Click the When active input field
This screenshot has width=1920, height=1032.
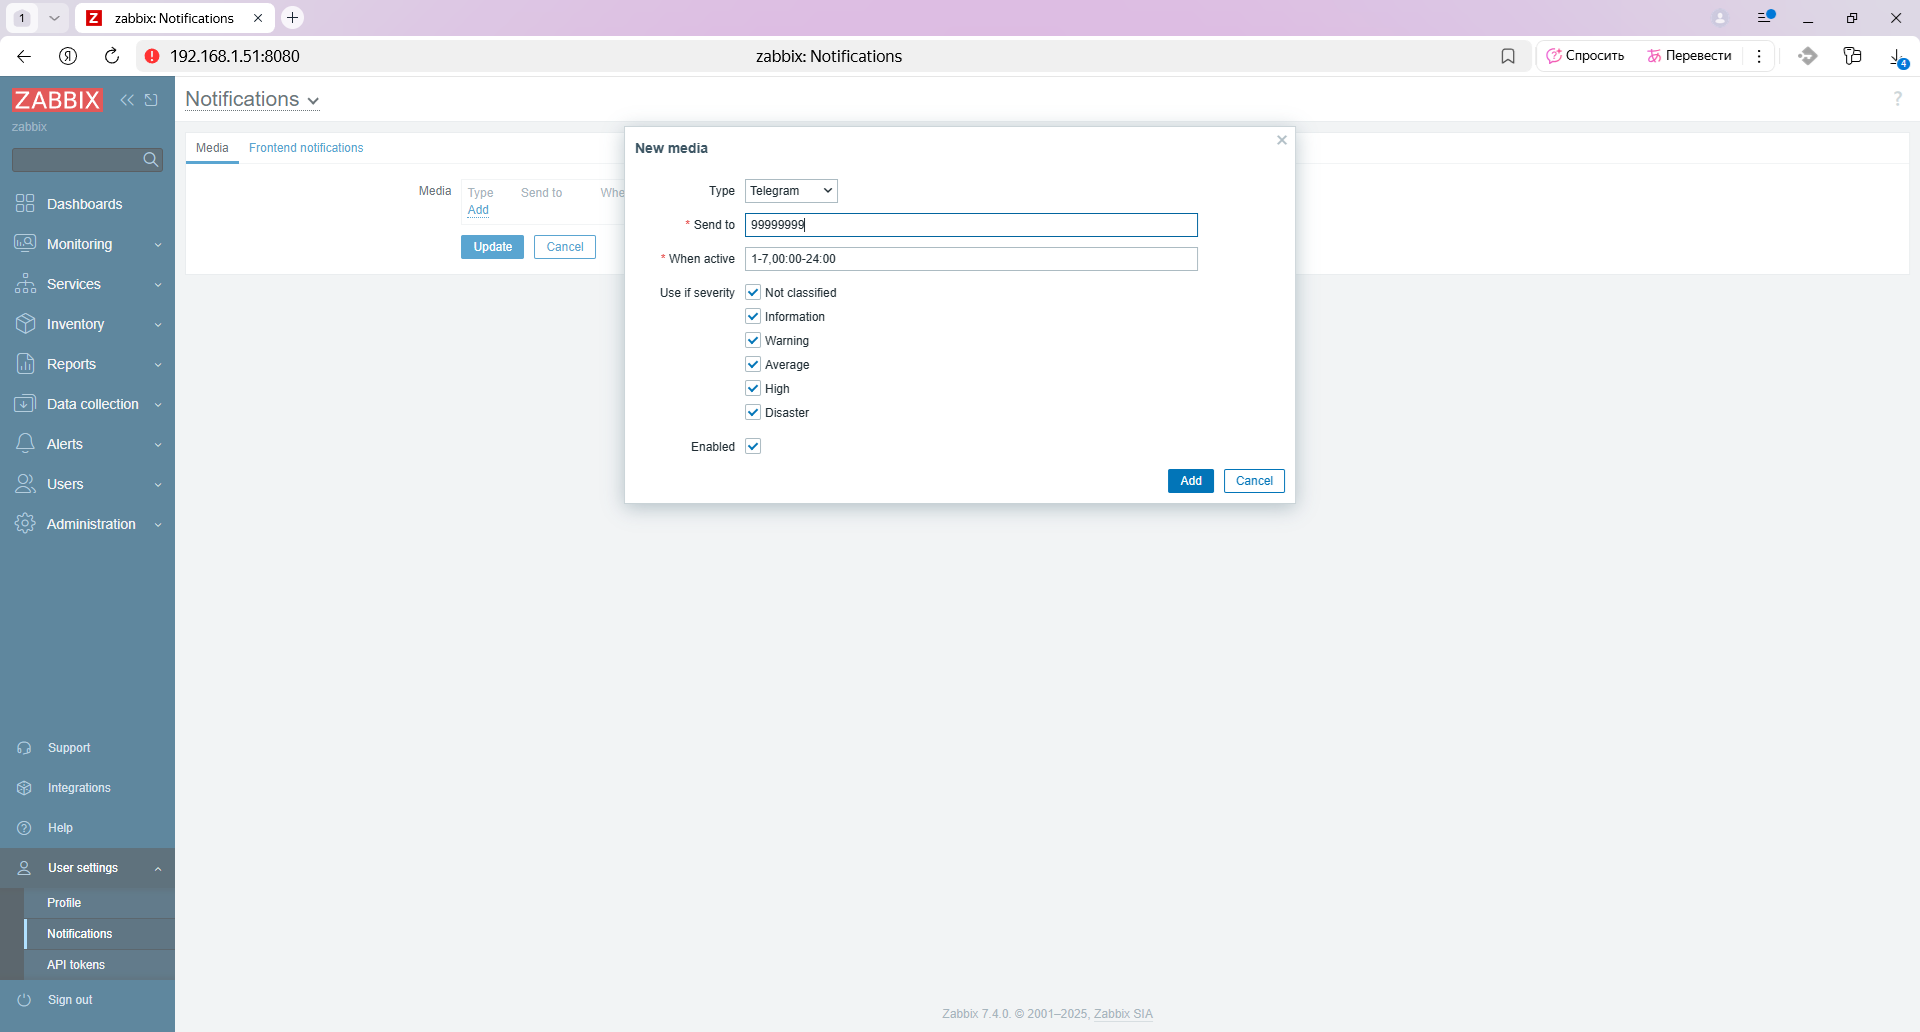971,259
